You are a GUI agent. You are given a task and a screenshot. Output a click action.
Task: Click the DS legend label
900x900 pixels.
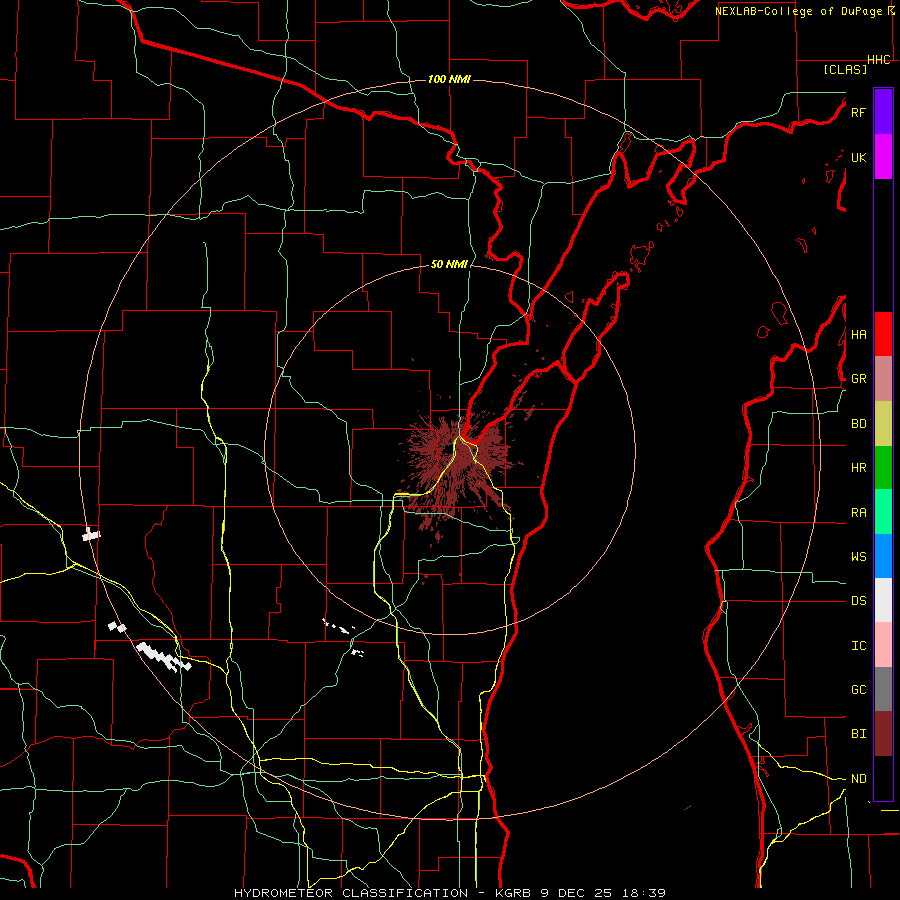click(x=858, y=601)
